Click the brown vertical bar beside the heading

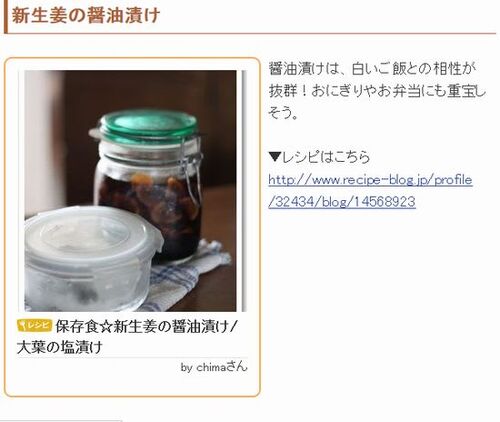pos(6,17)
